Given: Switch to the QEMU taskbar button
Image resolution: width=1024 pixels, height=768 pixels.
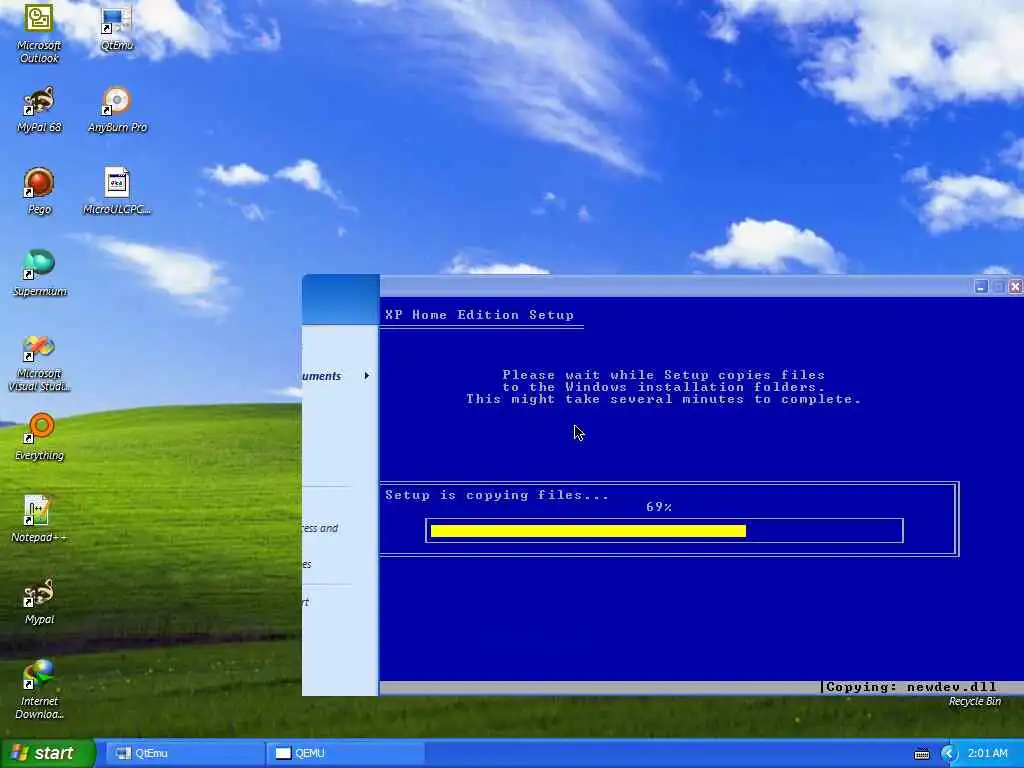Looking at the screenshot, I should pyautogui.click(x=345, y=753).
